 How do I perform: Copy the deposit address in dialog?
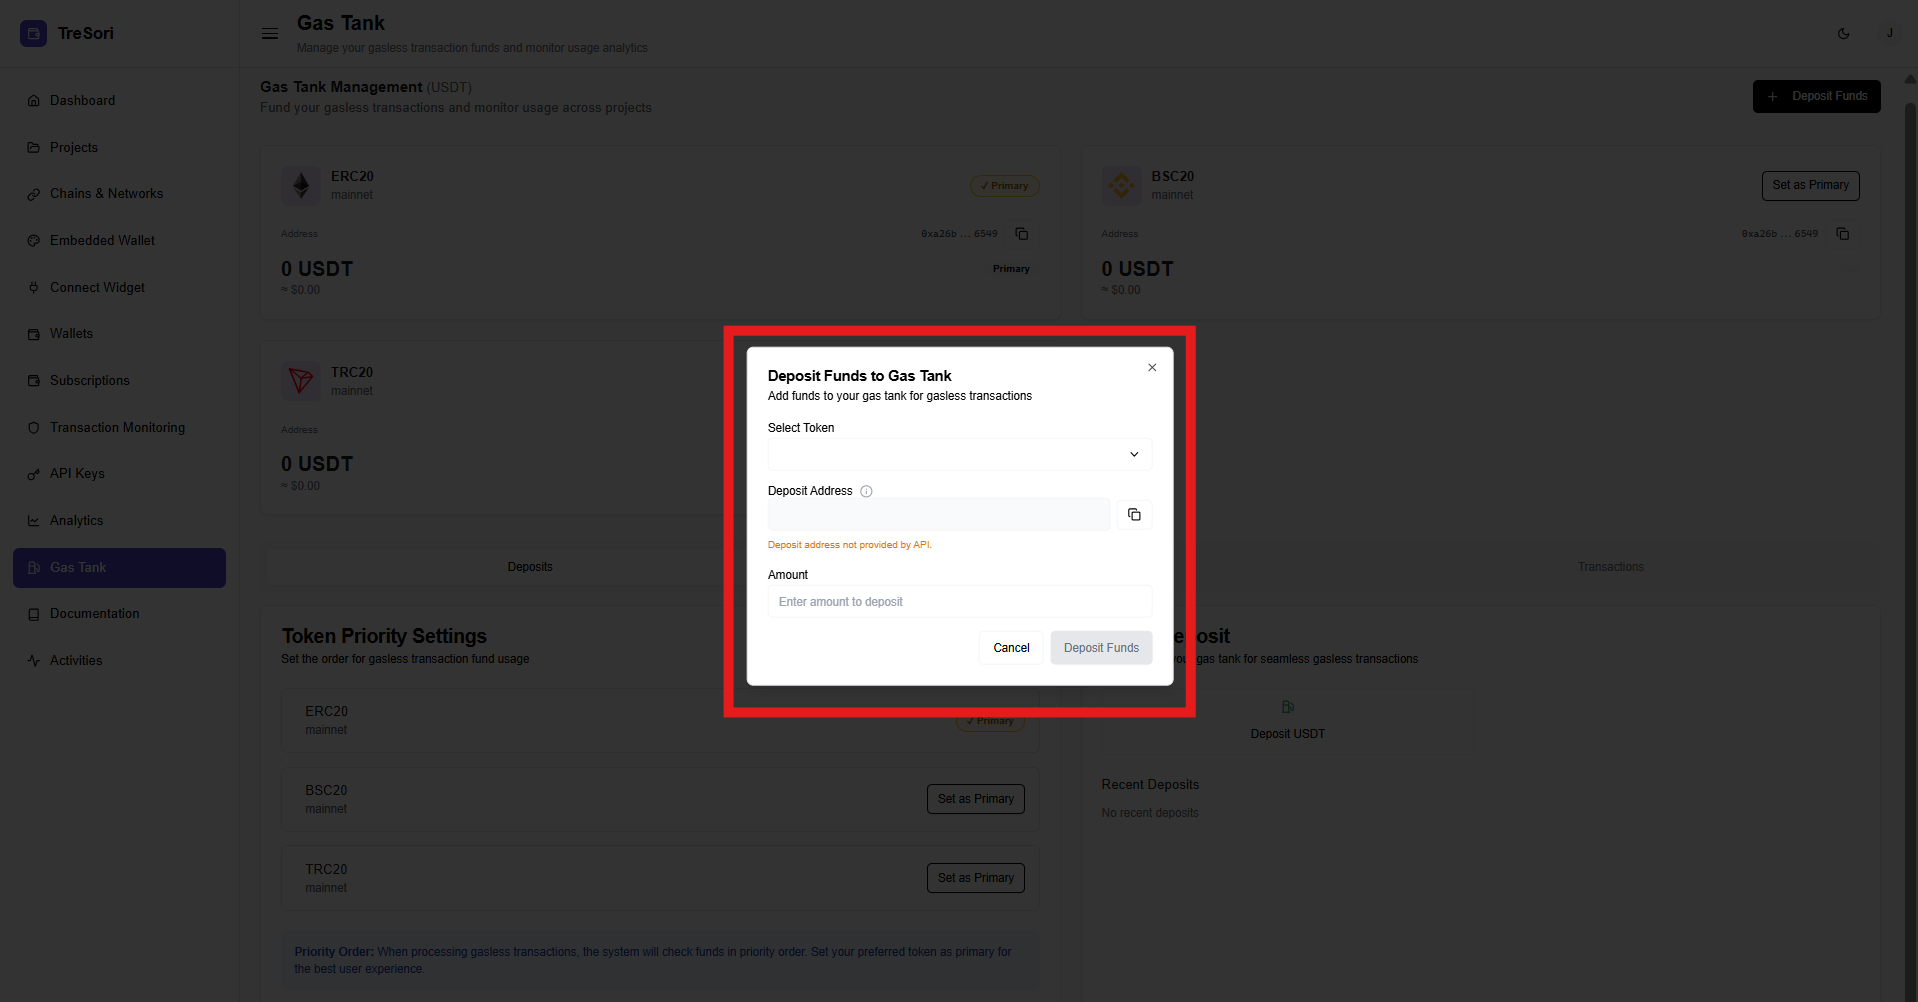pyautogui.click(x=1134, y=515)
